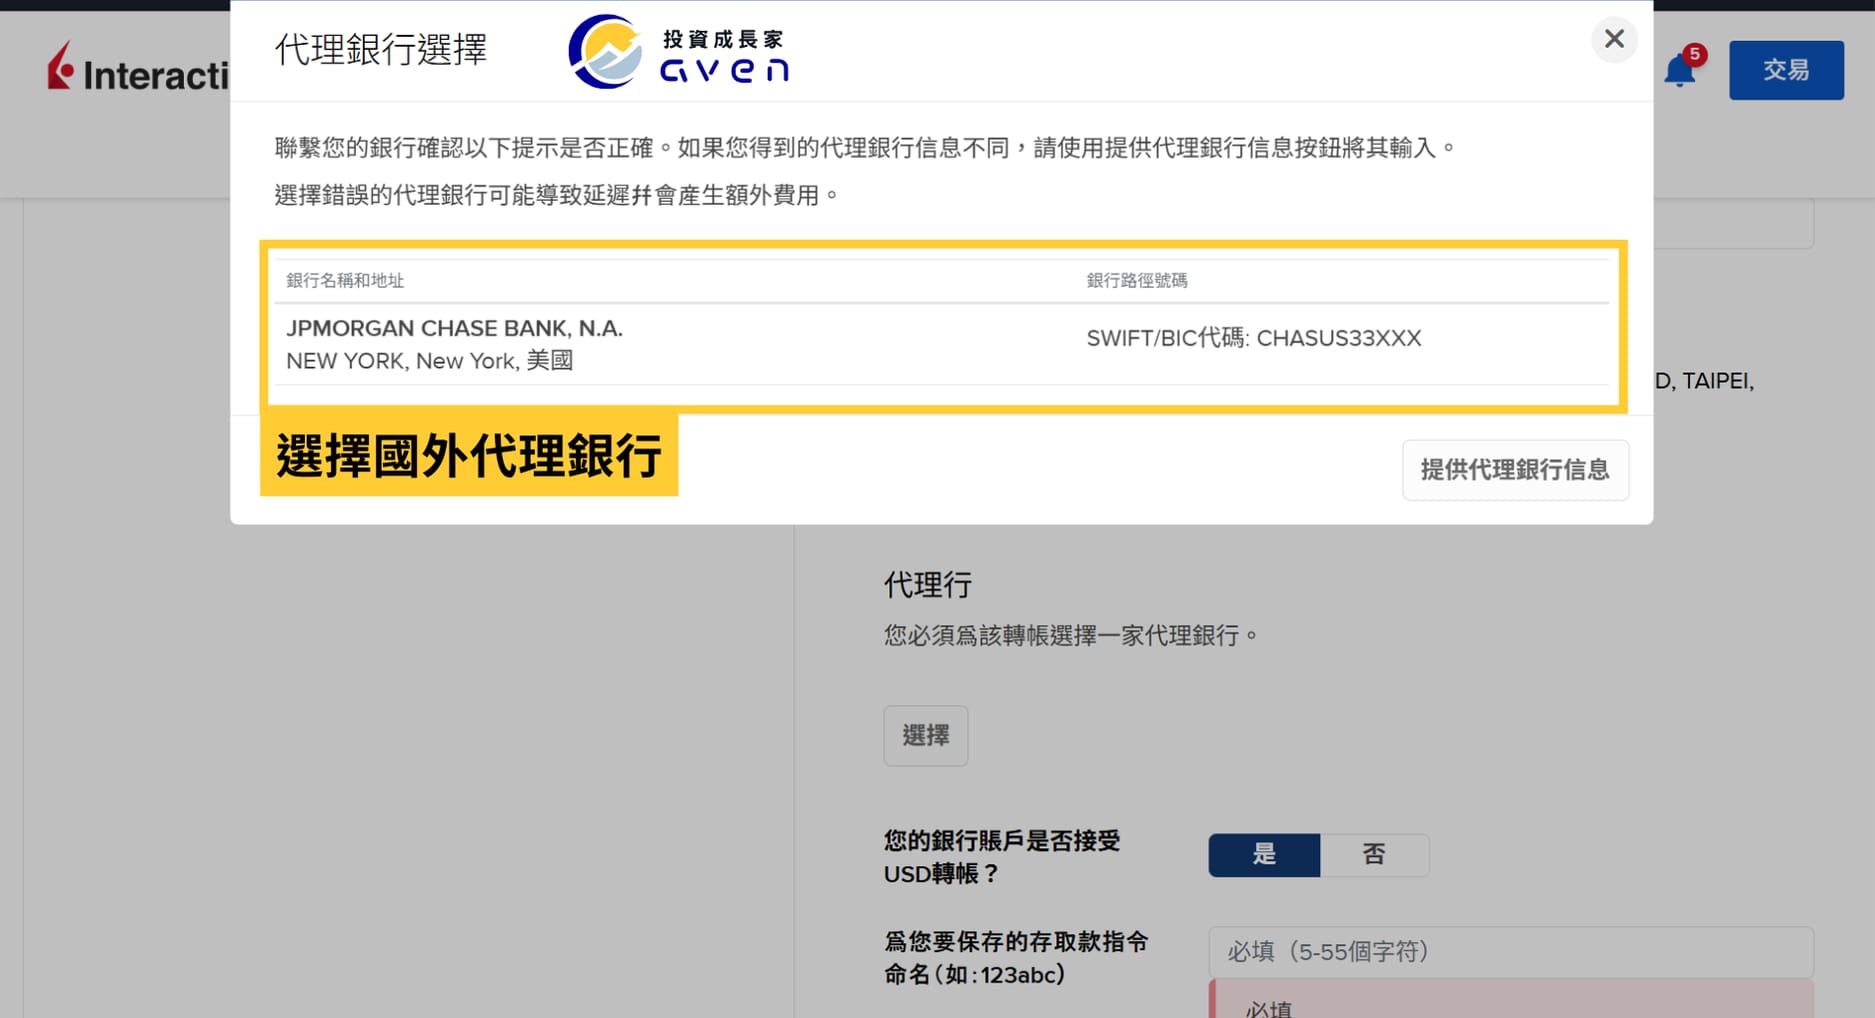Click the SWIFT/BIC代碼 CHASUS33XXX text
The width and height of the screenshot is (1875, 1018).
(1253, 339)
